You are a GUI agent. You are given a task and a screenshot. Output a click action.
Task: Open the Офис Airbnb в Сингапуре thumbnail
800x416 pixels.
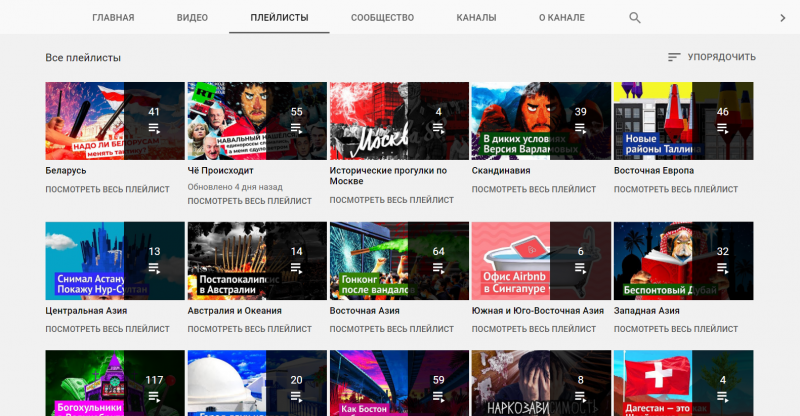click(x=541, y=261)
